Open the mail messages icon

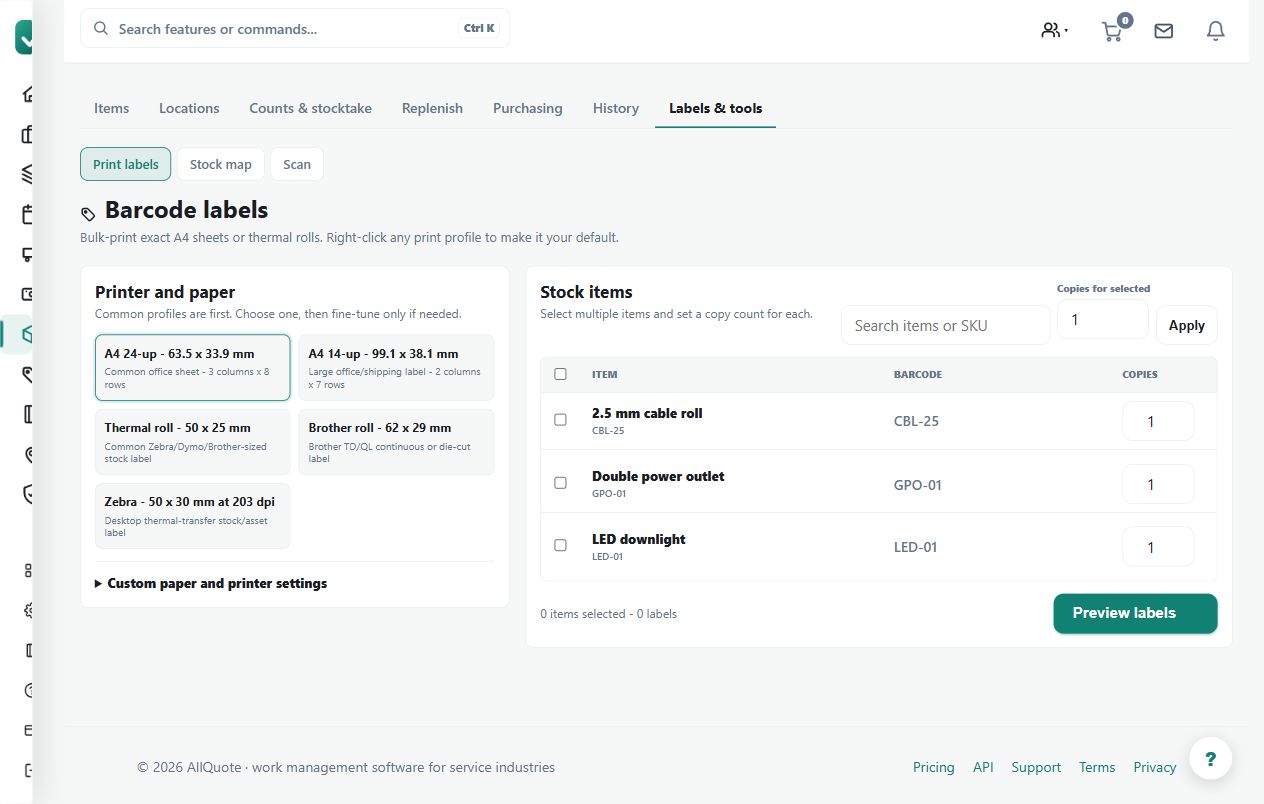pos(1164,30)
